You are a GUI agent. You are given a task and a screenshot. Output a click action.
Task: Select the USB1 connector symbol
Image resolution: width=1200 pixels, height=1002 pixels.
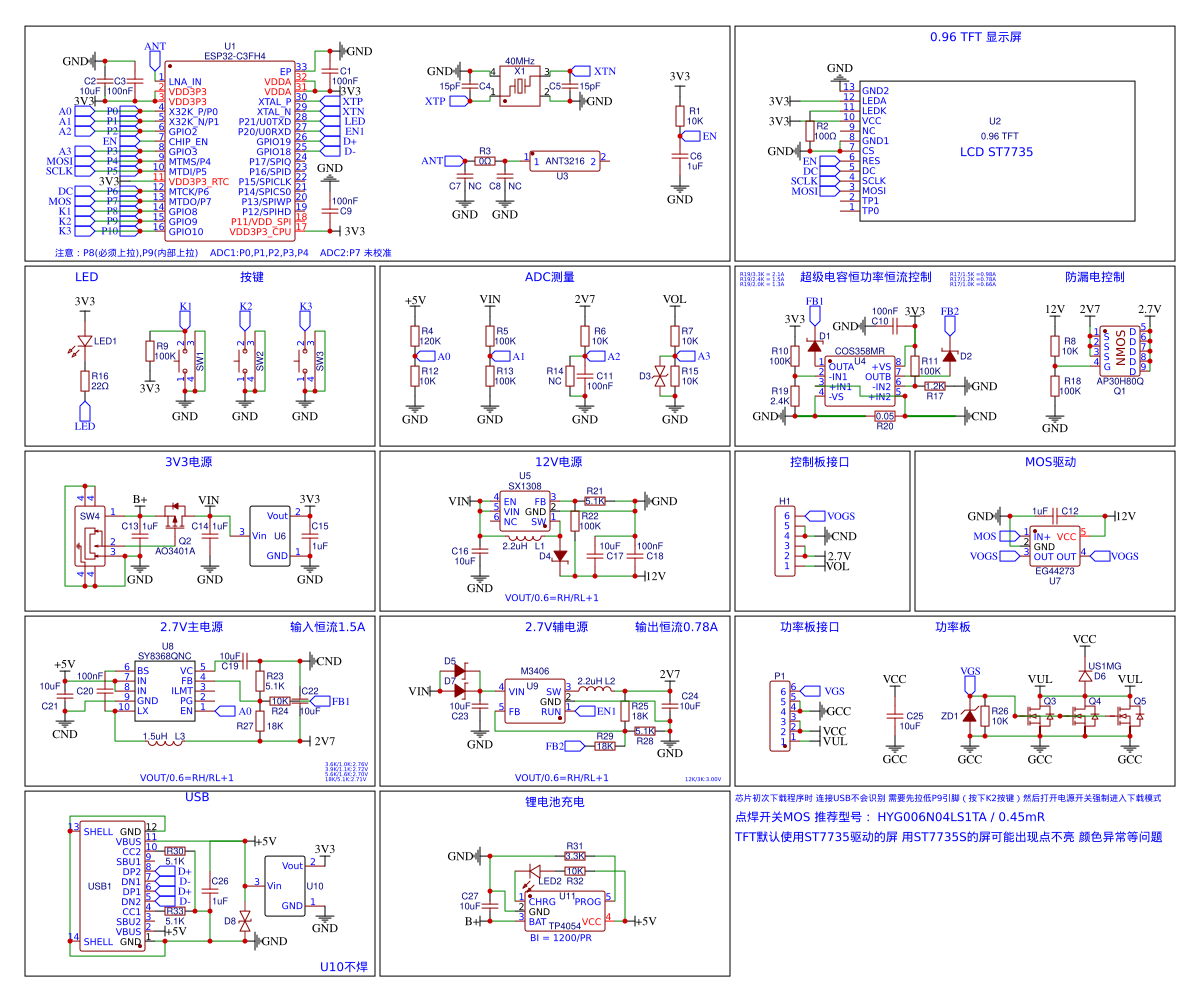click(113, 886)
